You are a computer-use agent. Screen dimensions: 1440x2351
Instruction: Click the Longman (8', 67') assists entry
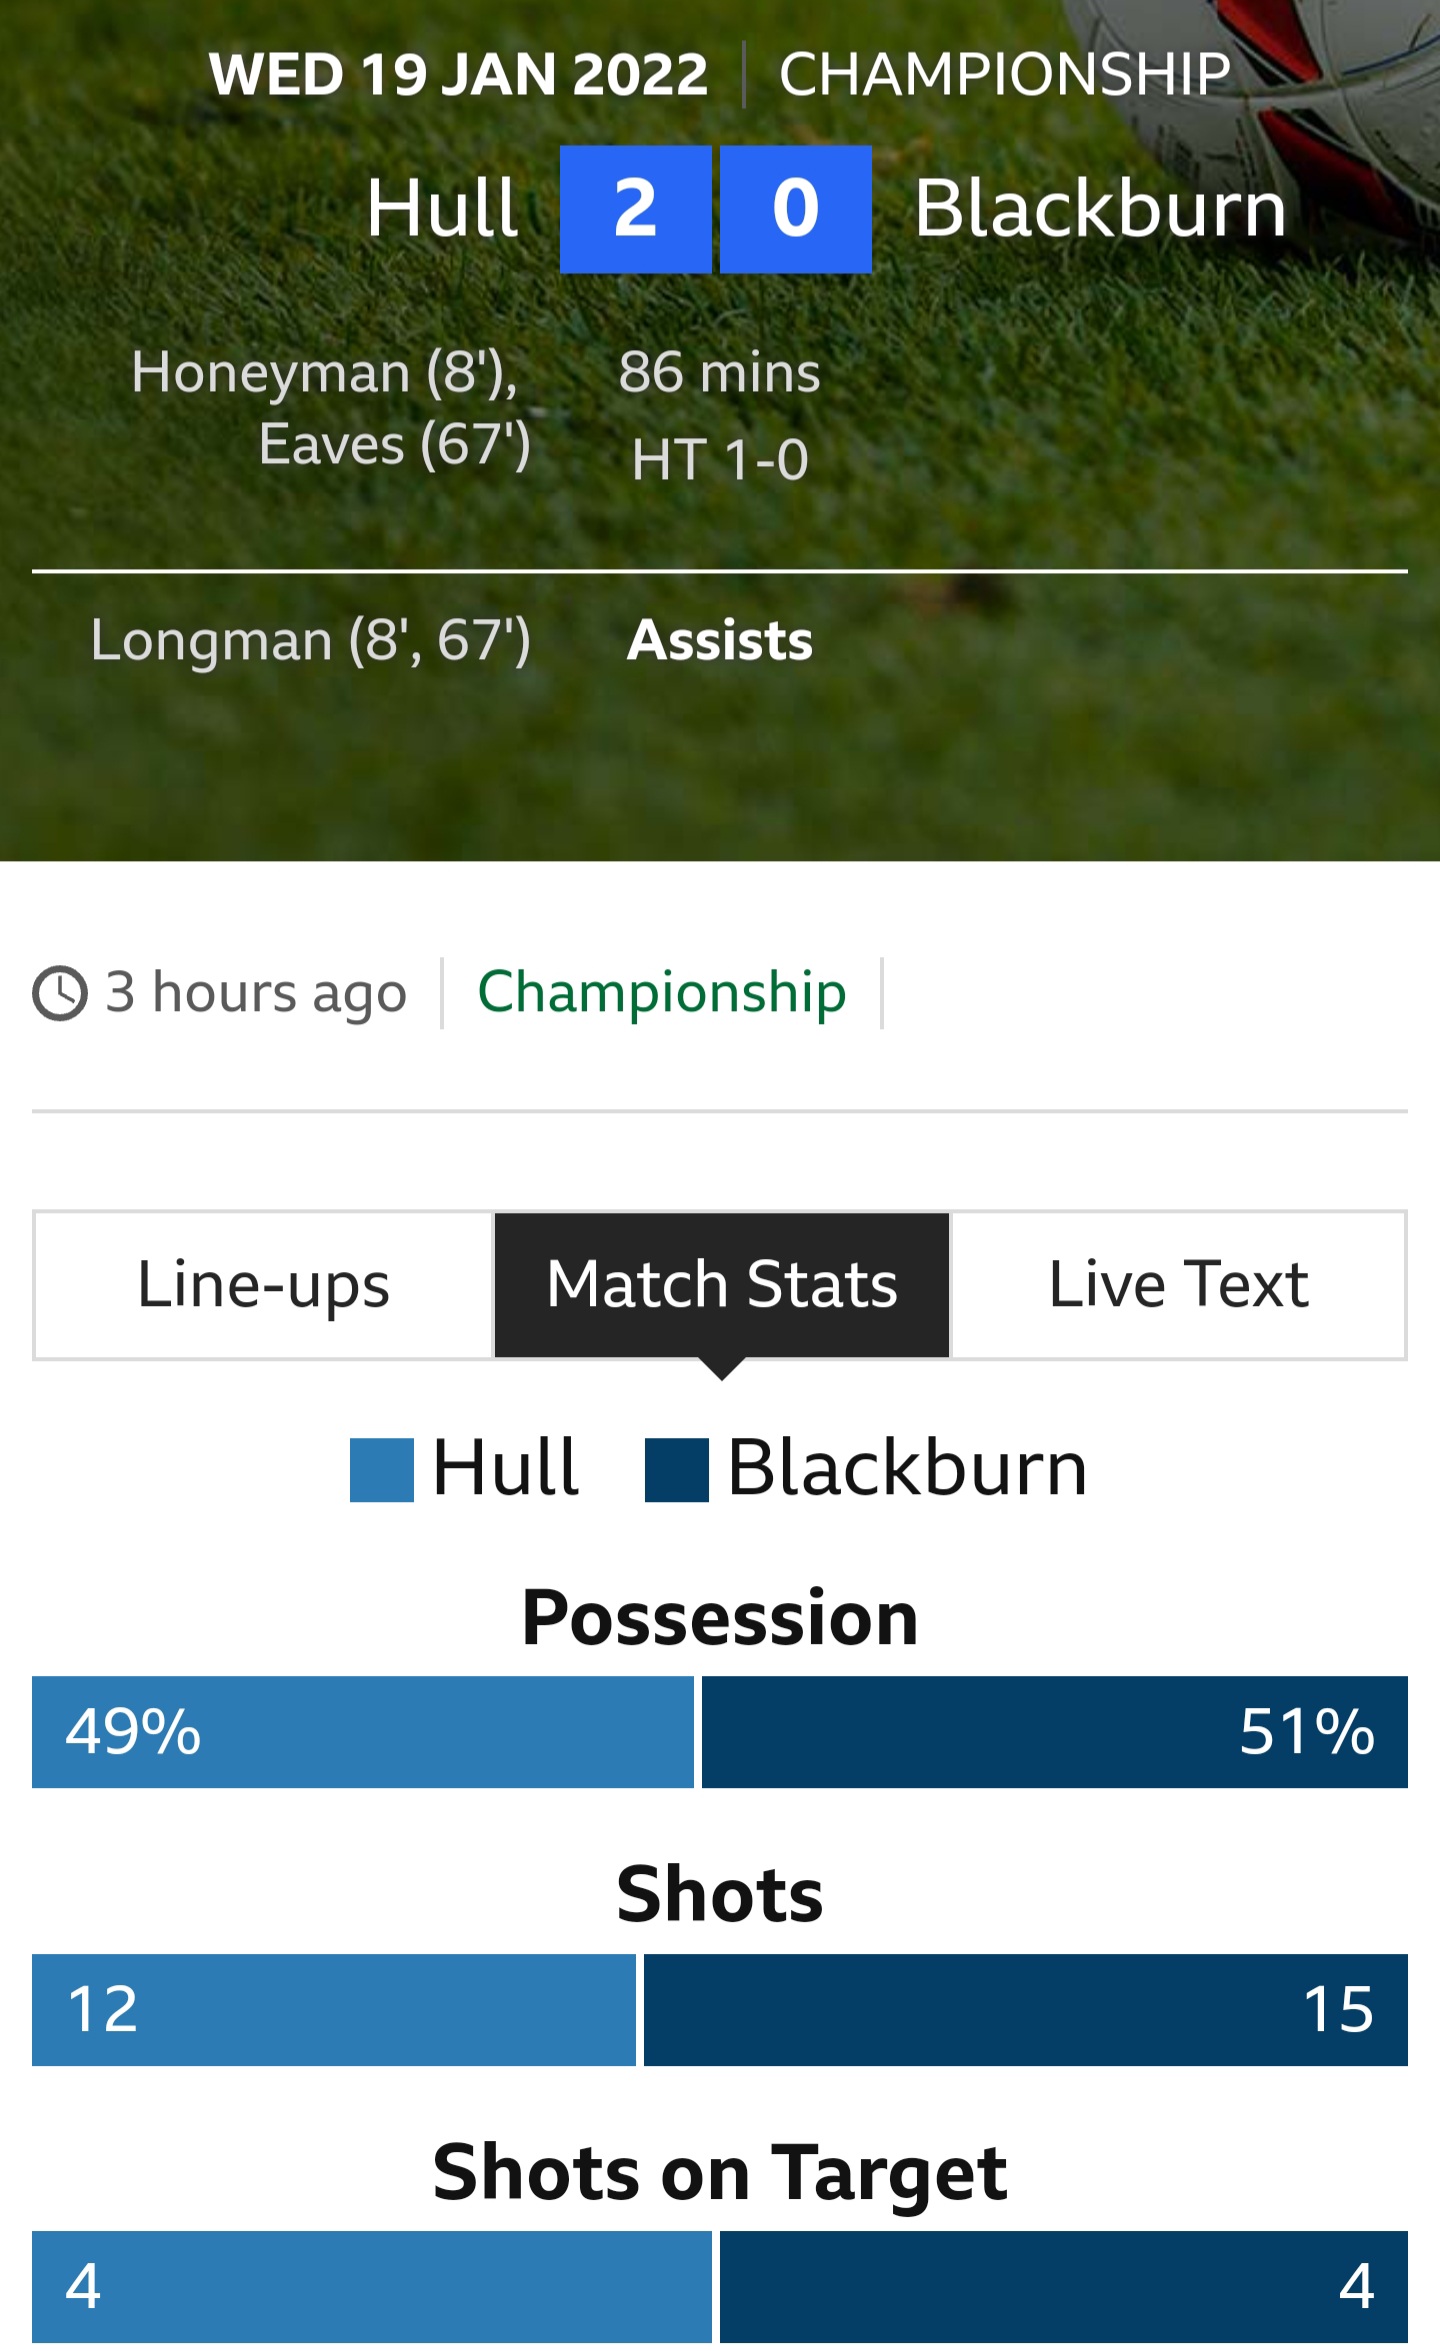310,640
